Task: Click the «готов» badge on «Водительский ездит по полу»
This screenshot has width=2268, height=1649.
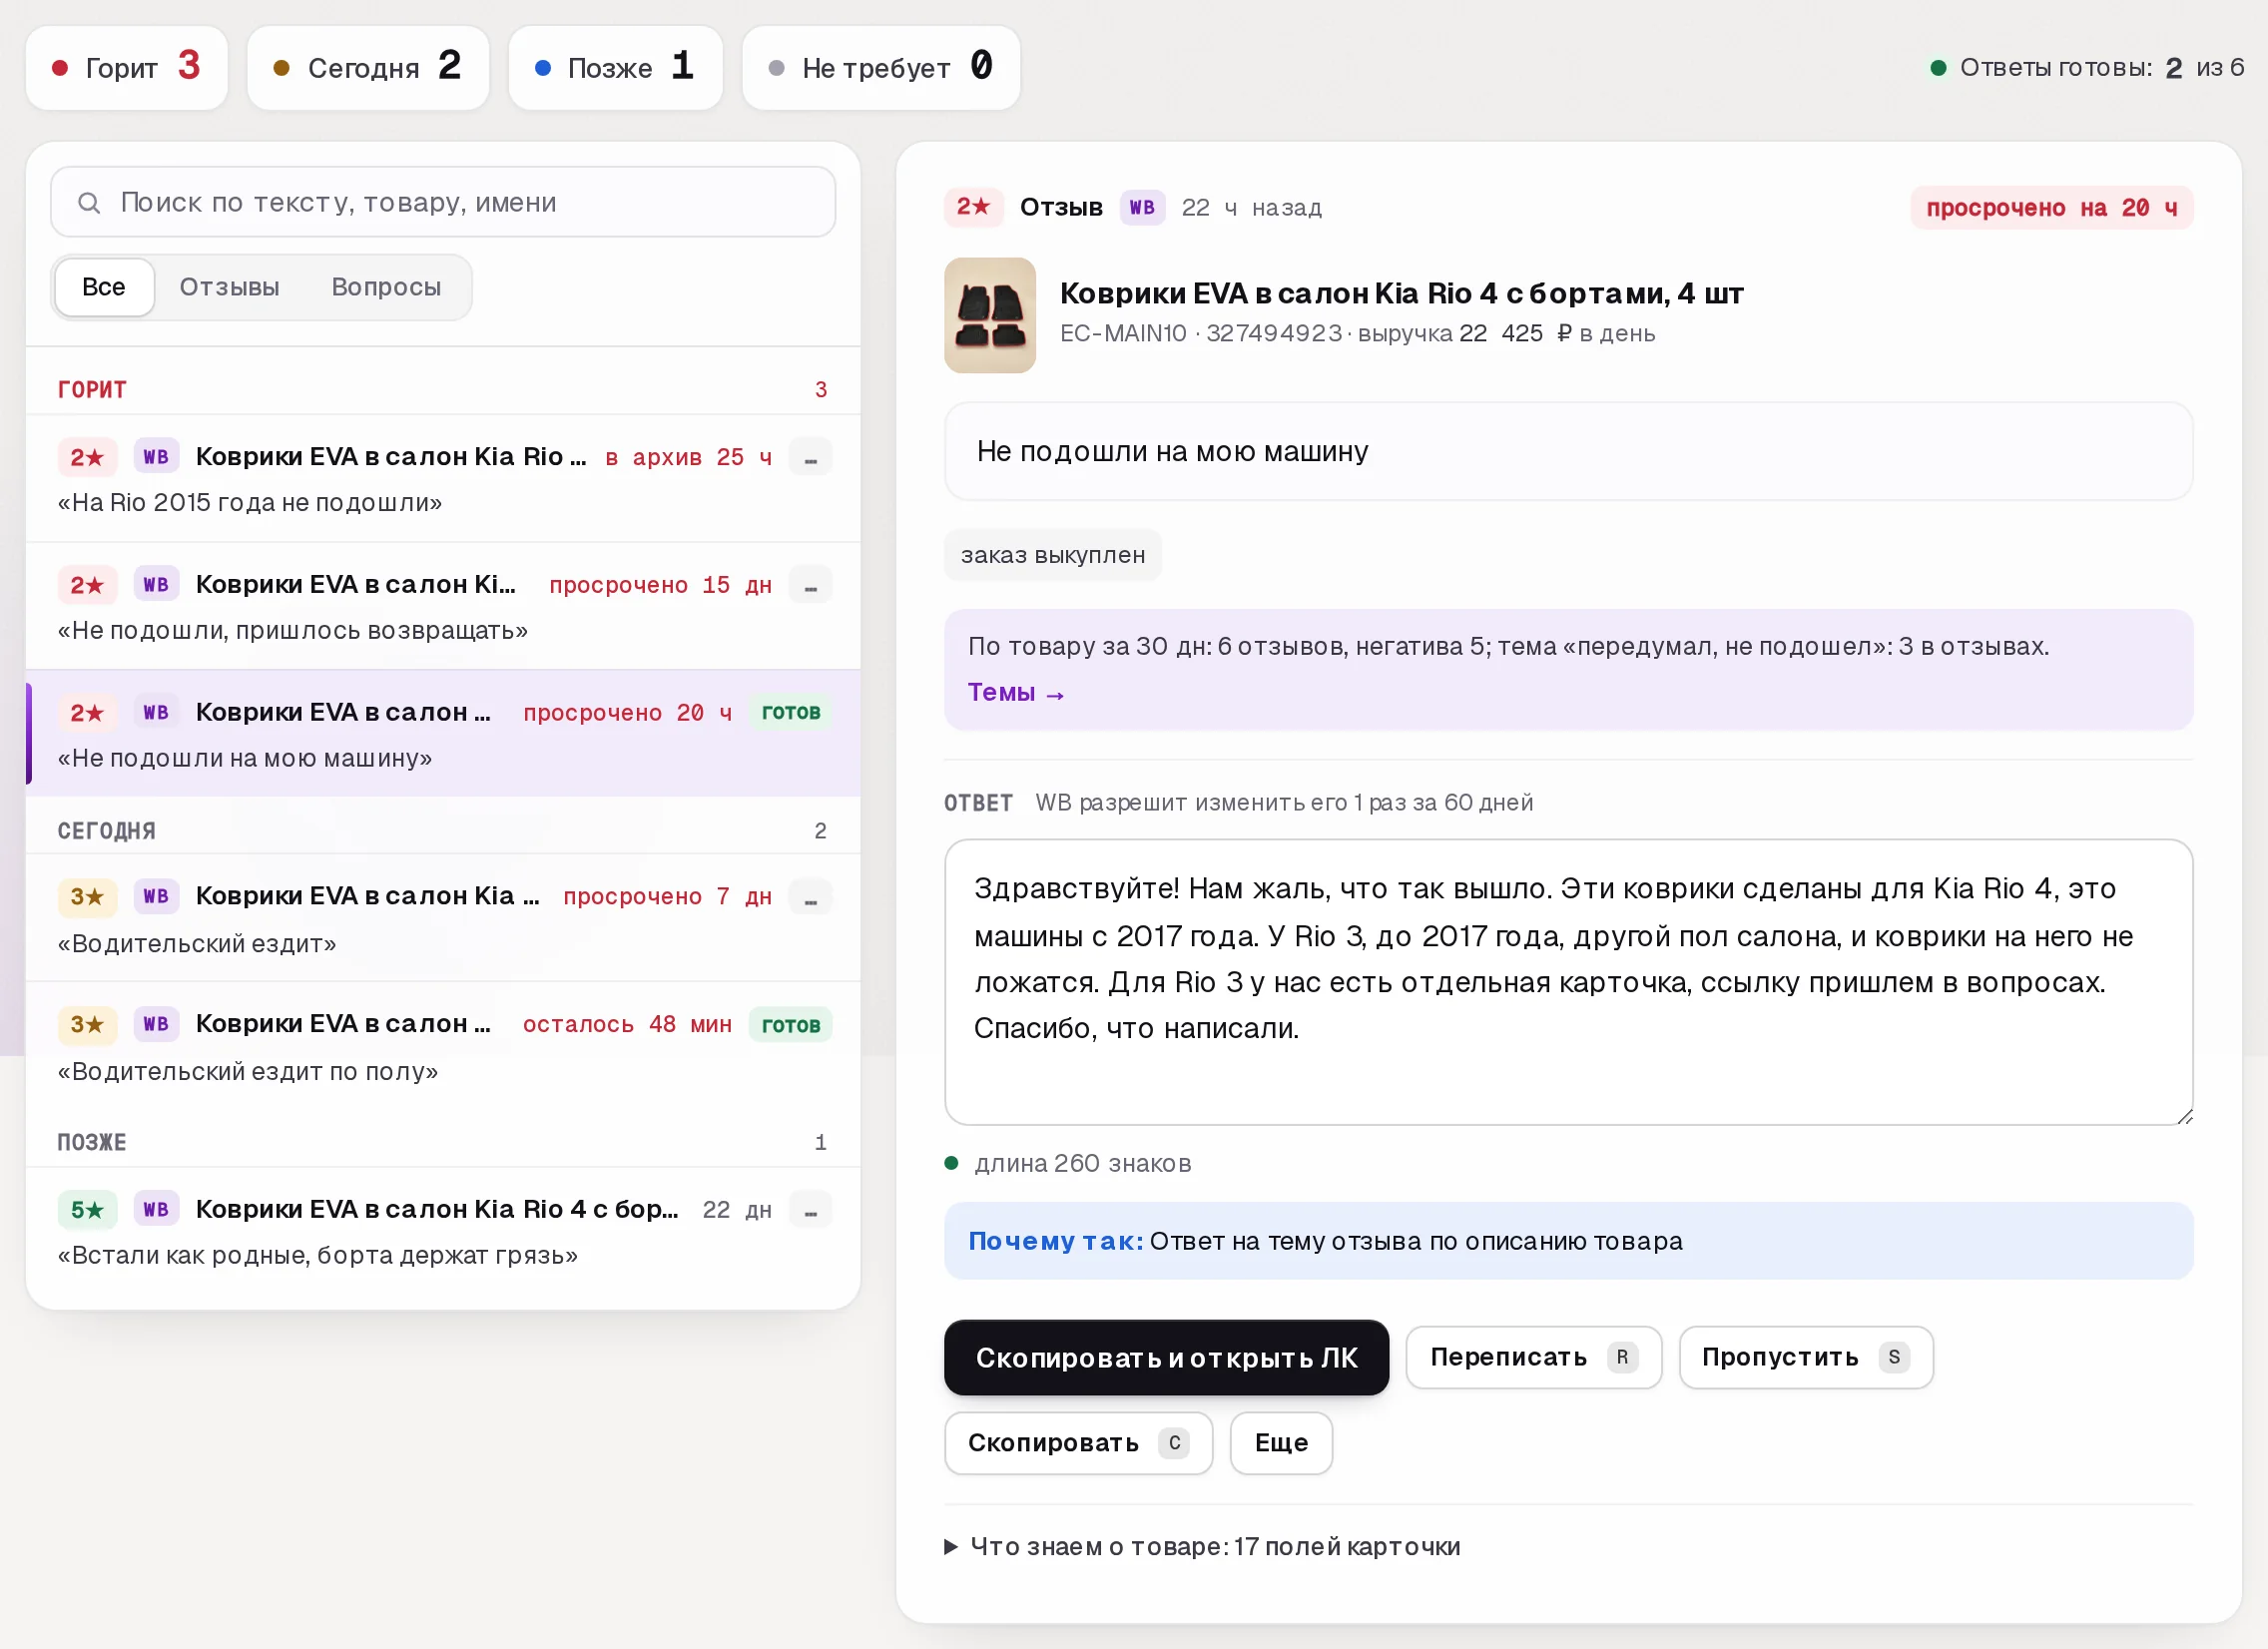Action: pyautogui.click(x=790, y=1025)
